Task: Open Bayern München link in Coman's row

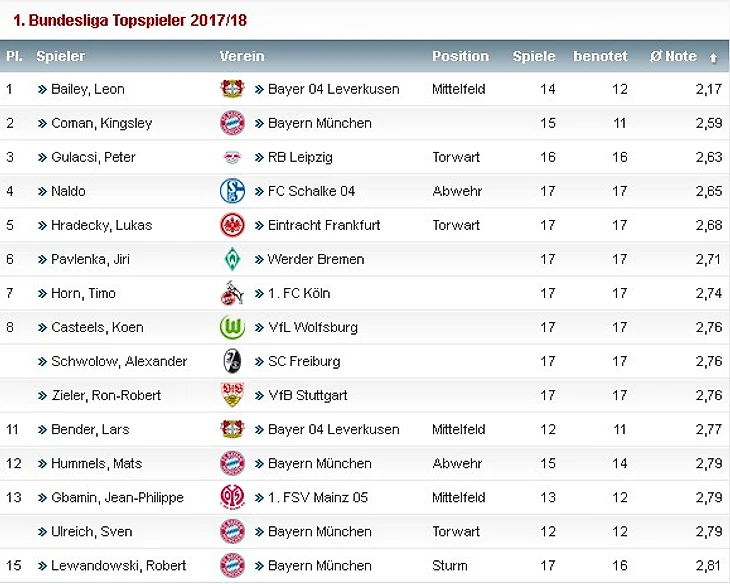Action: point(320,123)
